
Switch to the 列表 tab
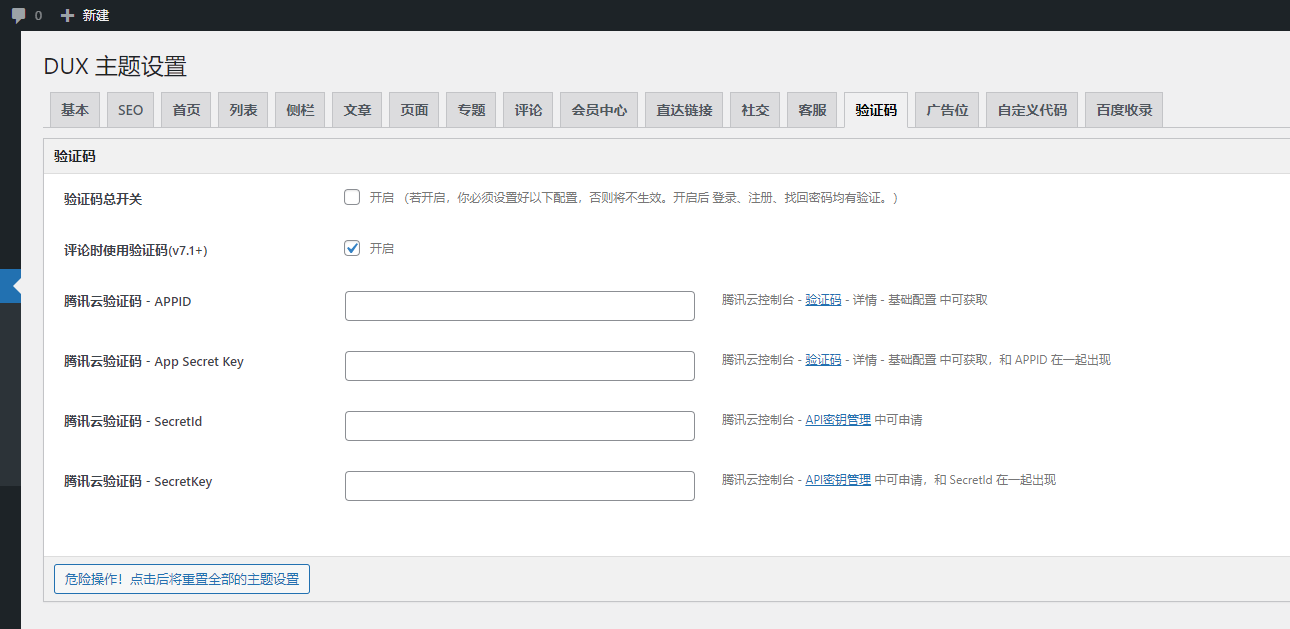tap(244, 110)
